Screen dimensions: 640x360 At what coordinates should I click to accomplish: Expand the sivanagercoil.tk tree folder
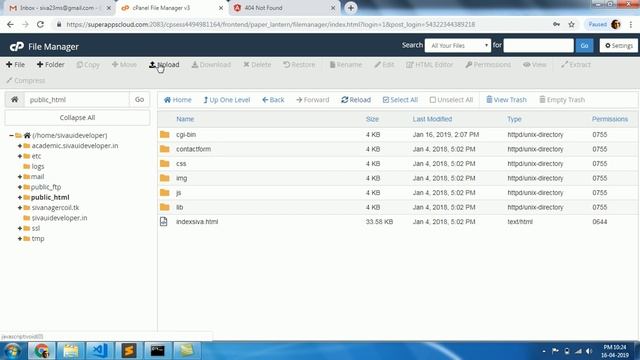coord(20,207)
